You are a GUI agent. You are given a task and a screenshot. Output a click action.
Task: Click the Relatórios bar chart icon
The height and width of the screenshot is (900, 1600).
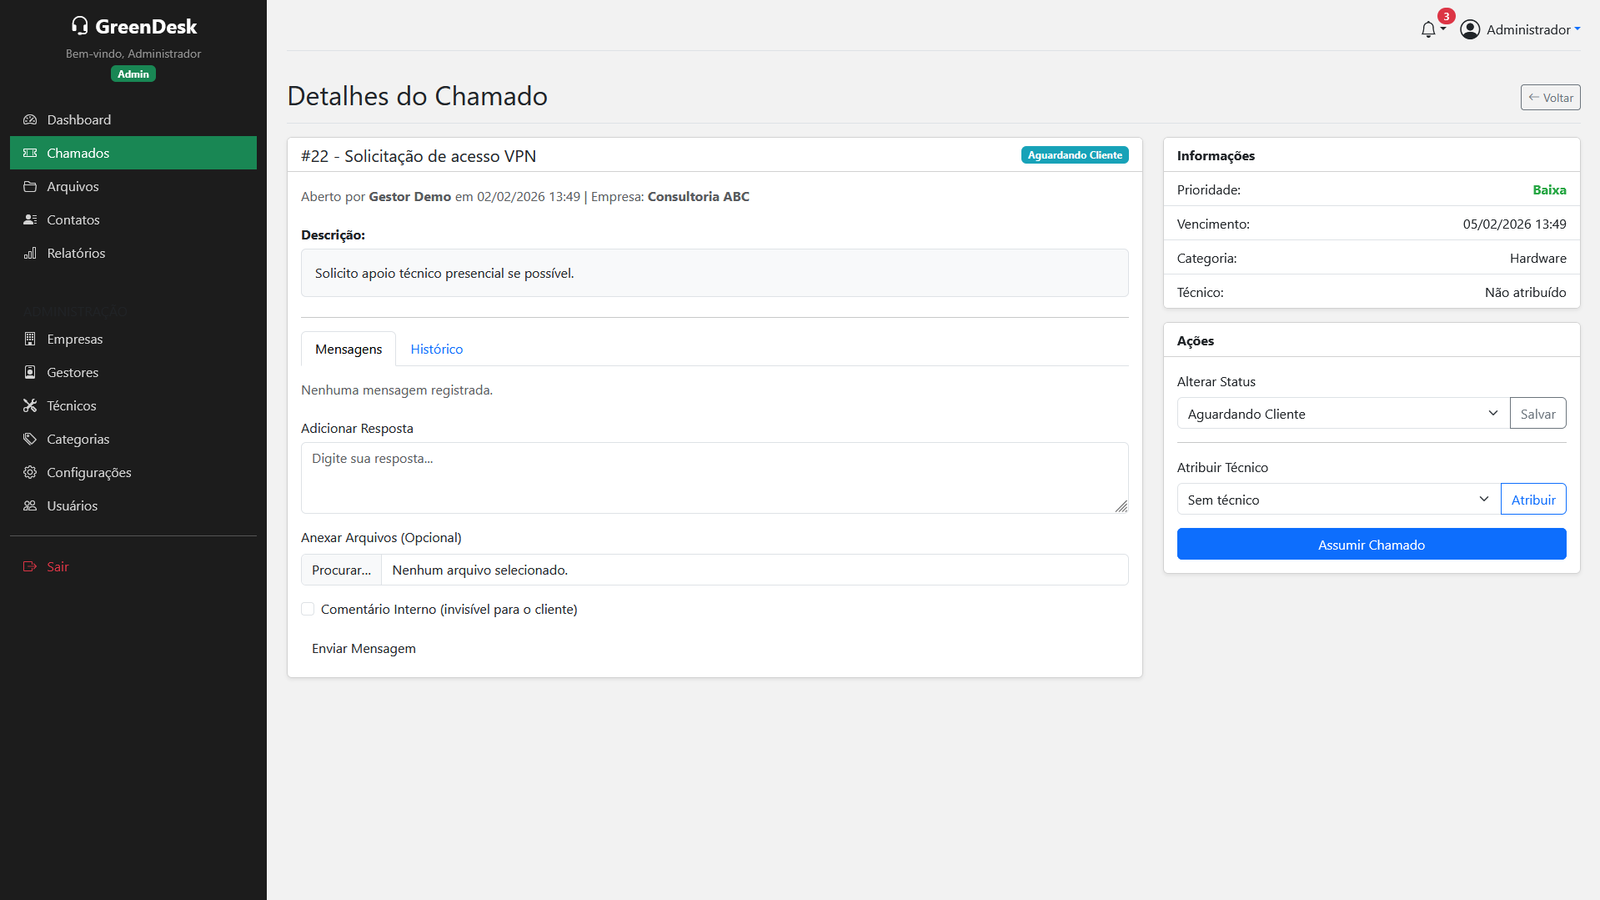pyautogui.click(x=30, y=254)
